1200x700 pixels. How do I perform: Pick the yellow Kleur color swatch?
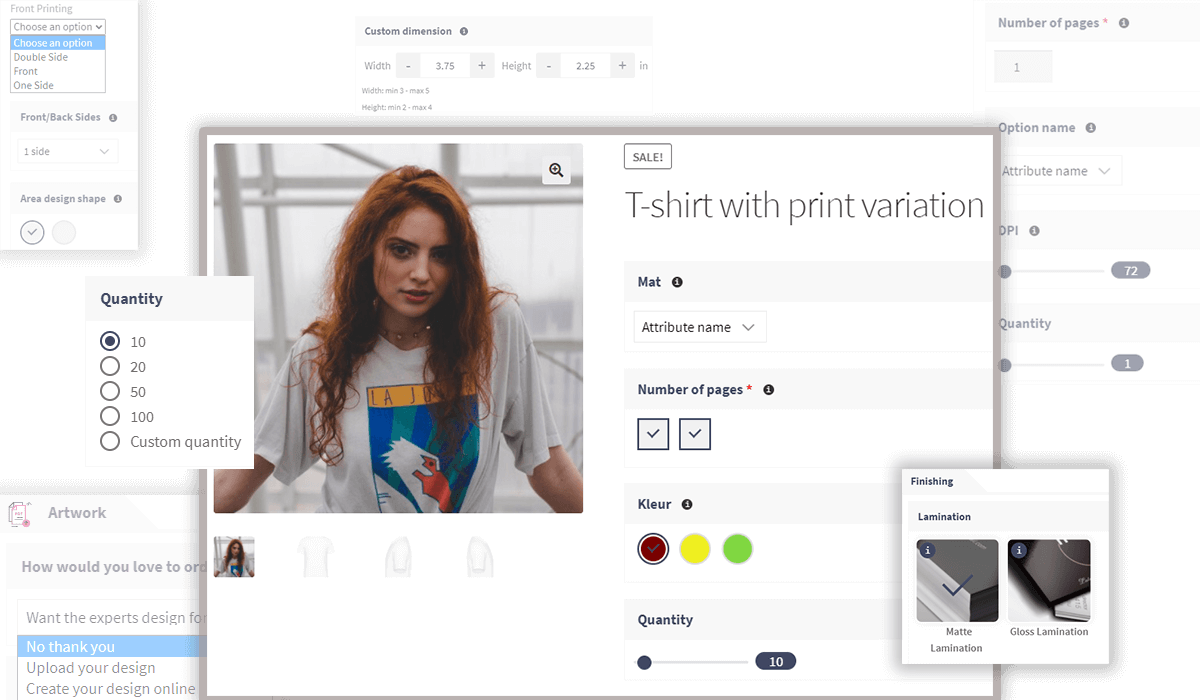point(695,548)
